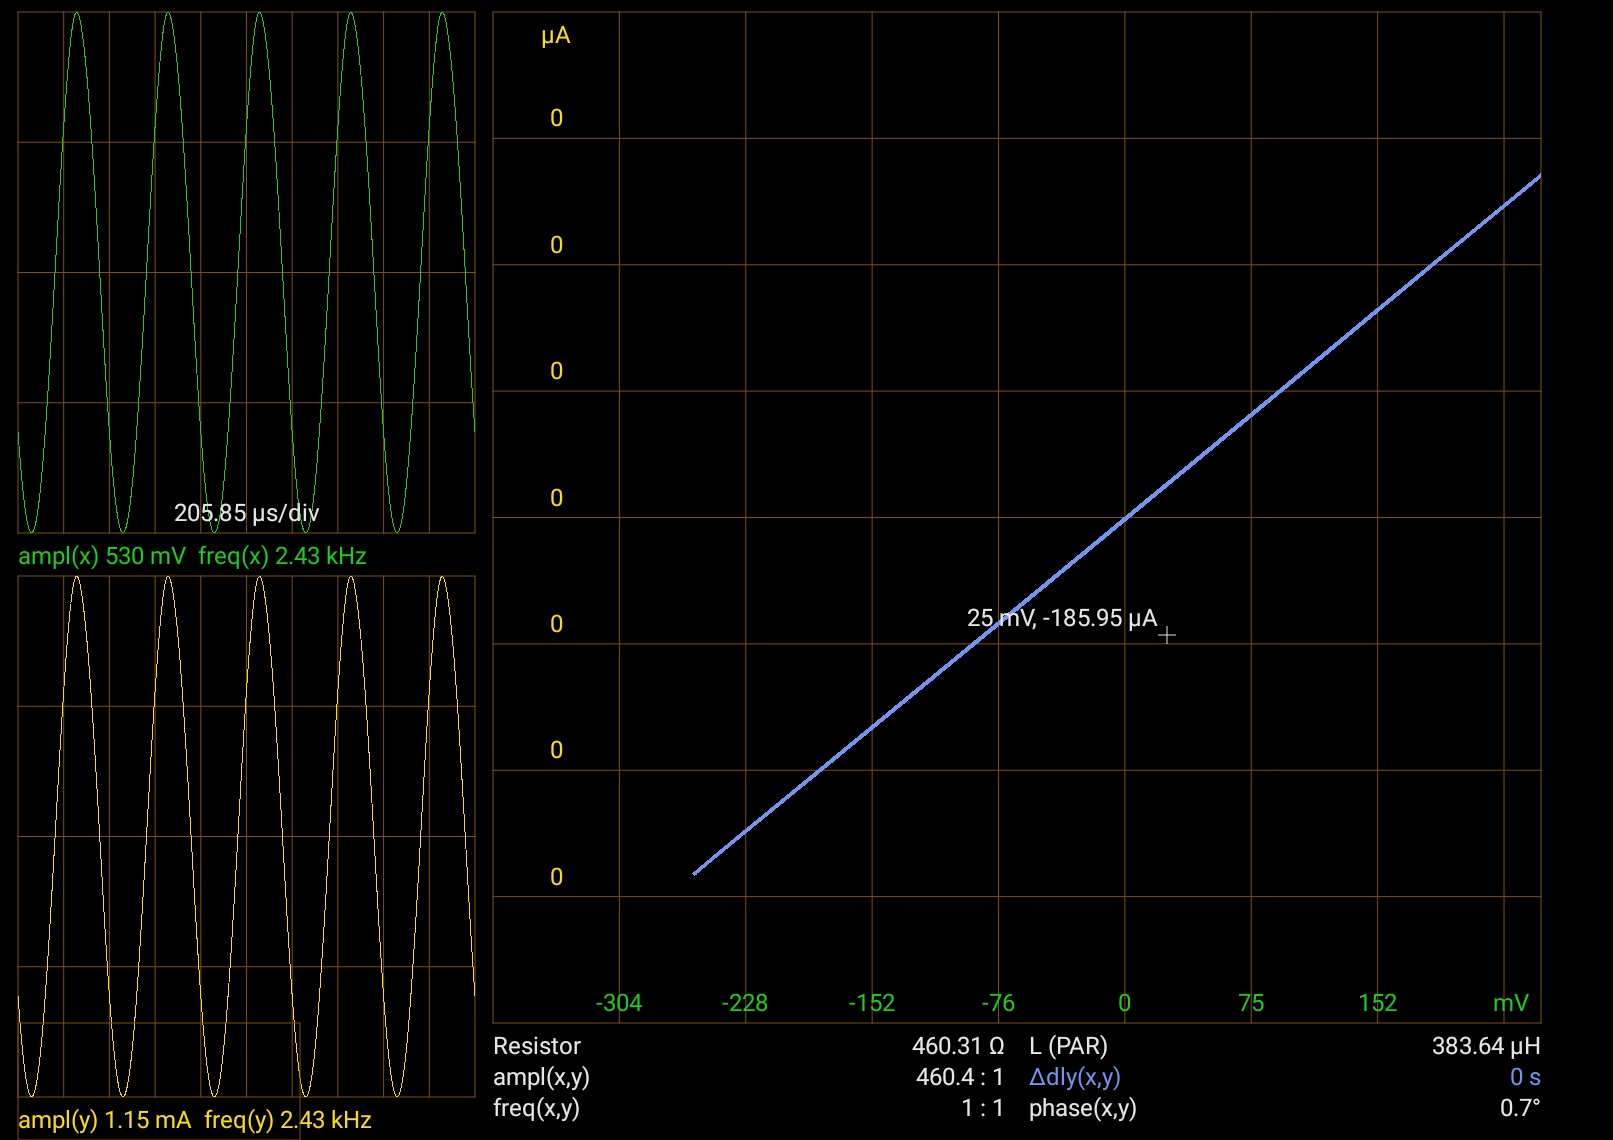The image size is (1613, 1140).
Task: Select the Resistor component label
Action: 537,1046
